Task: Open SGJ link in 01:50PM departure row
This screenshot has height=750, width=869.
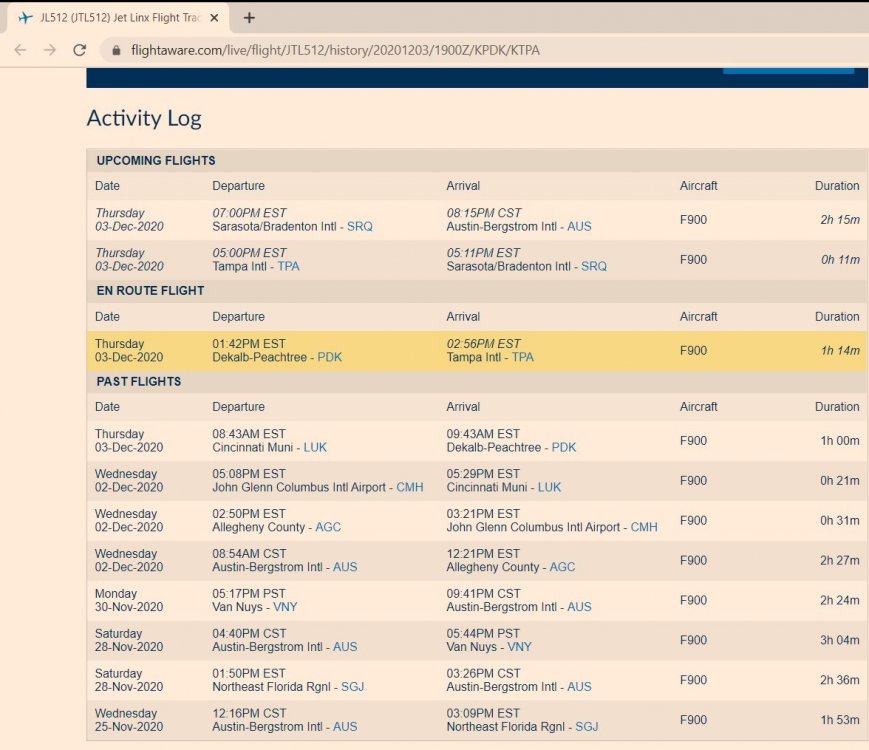Action: pyautogui.click(x=352, y=687)
